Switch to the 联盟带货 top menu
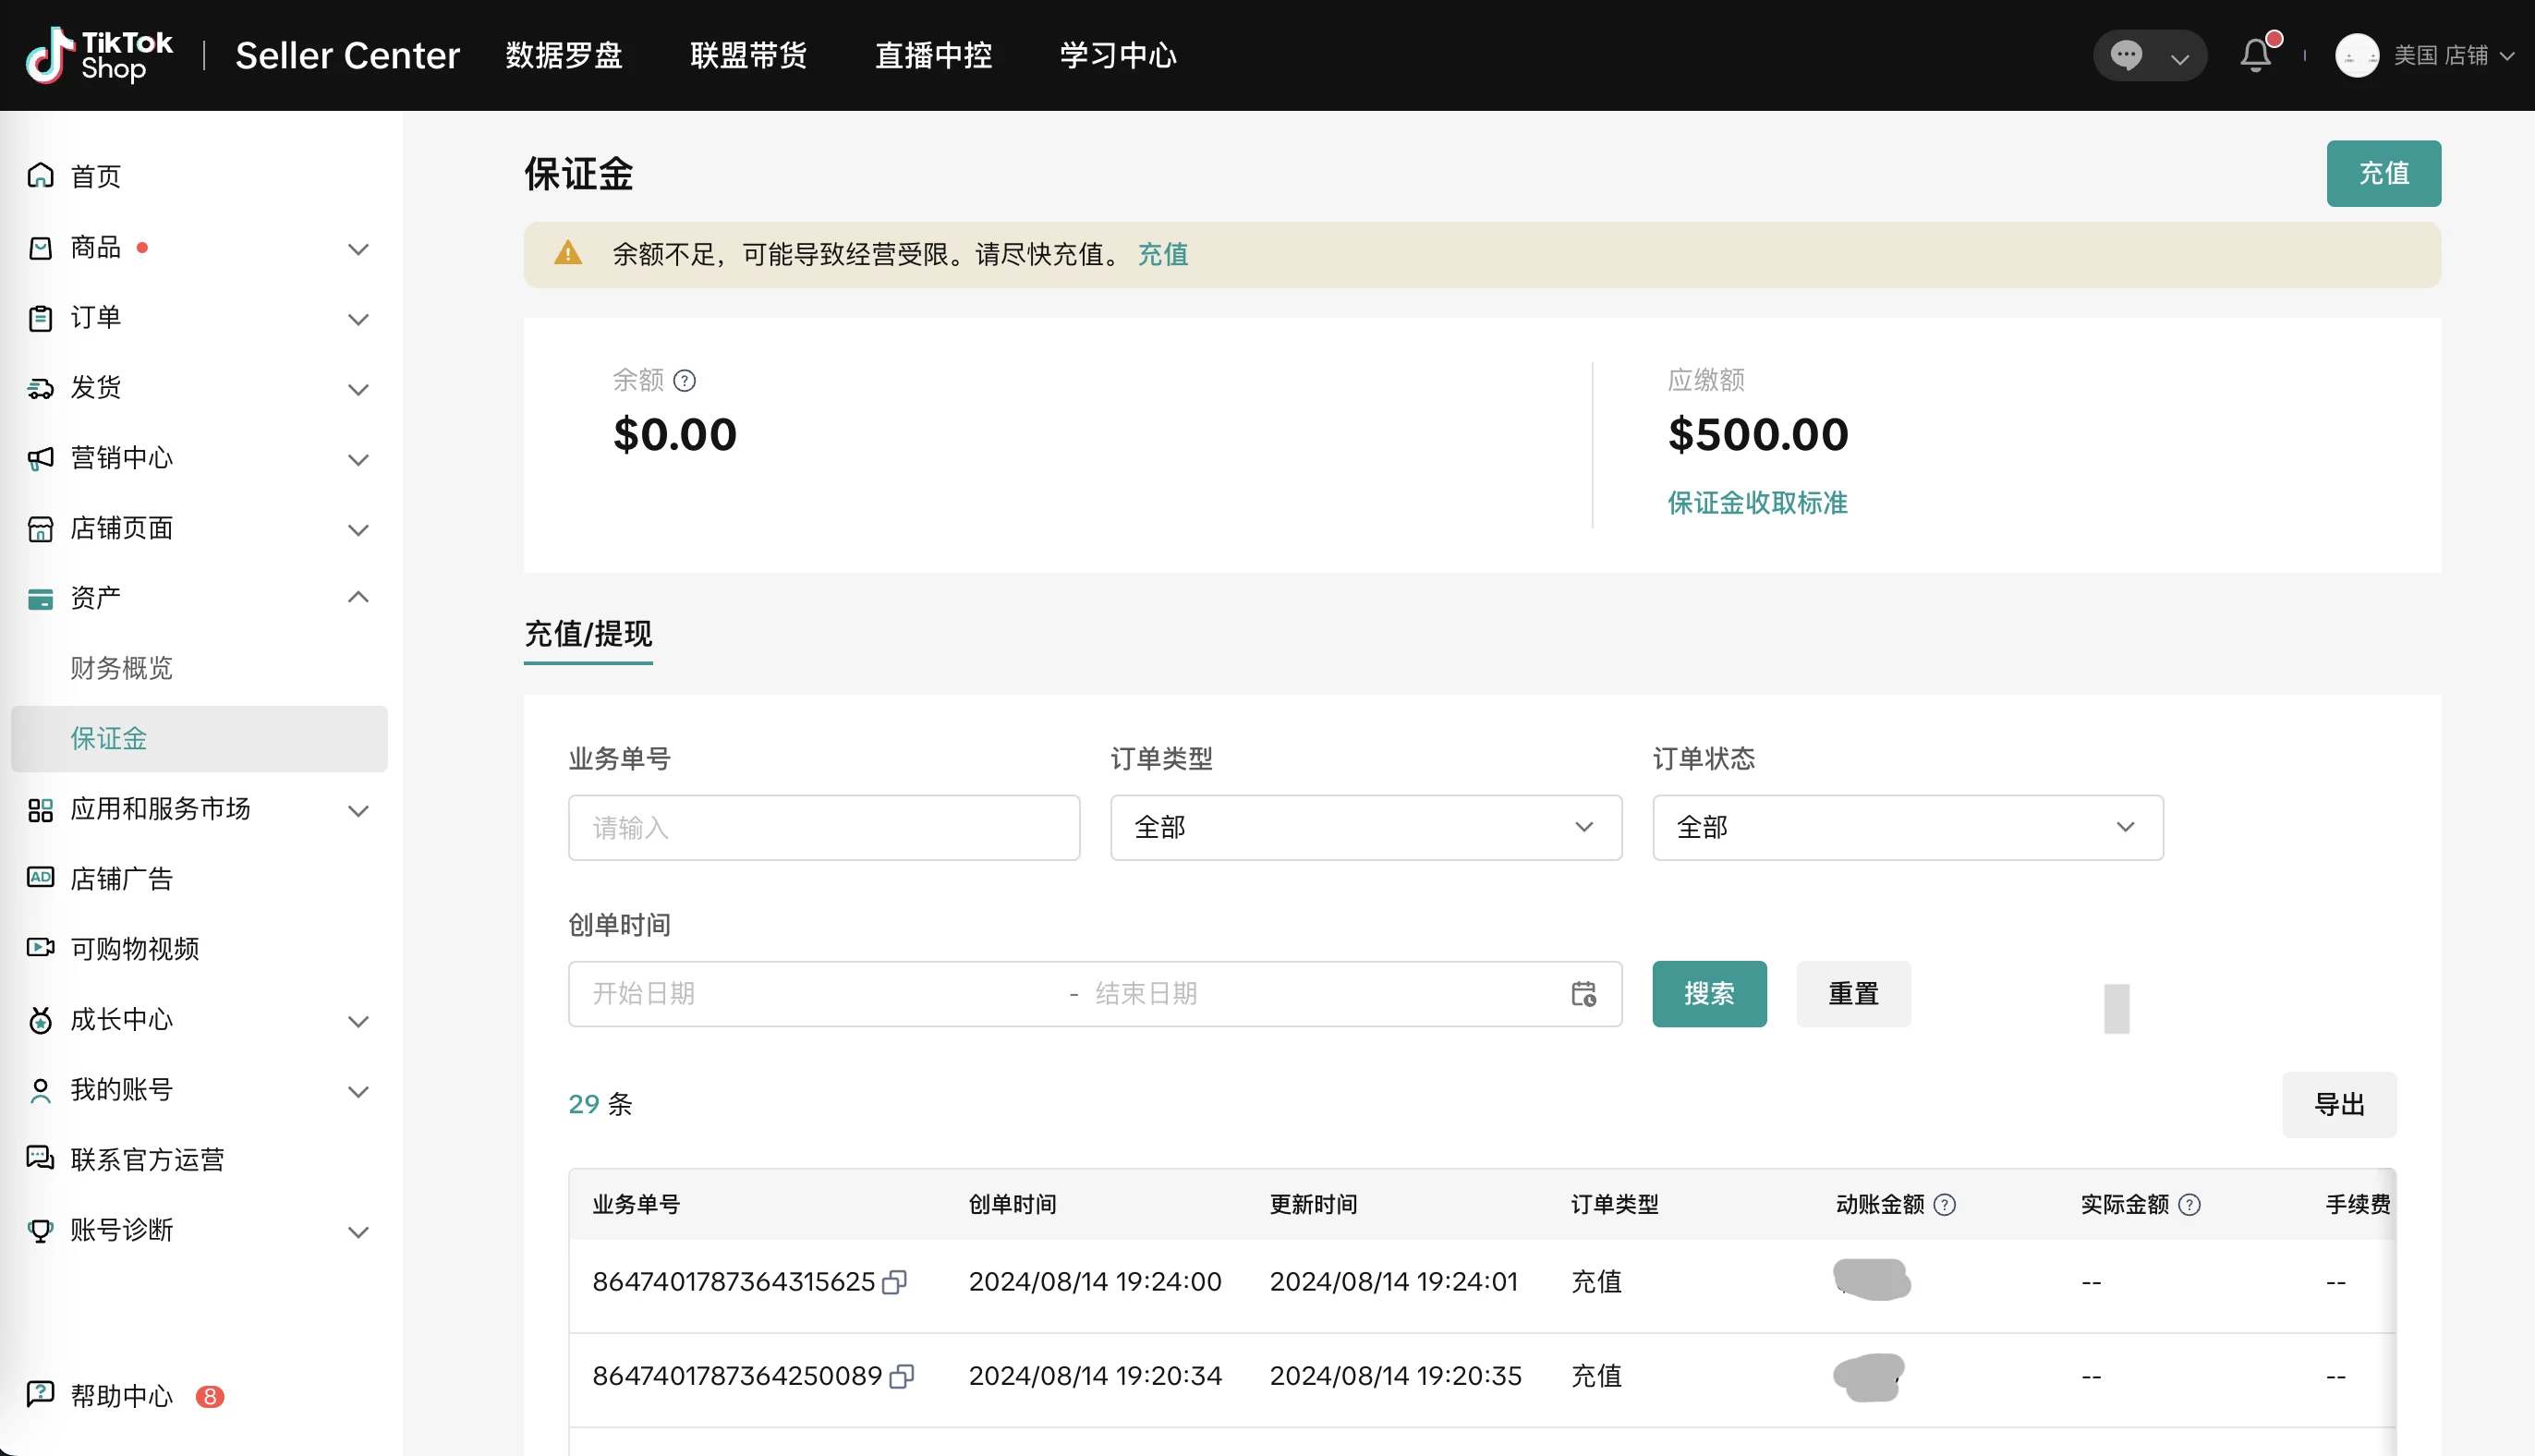Viewport: 2535px width, 1456px height. [x=748, y=55]
